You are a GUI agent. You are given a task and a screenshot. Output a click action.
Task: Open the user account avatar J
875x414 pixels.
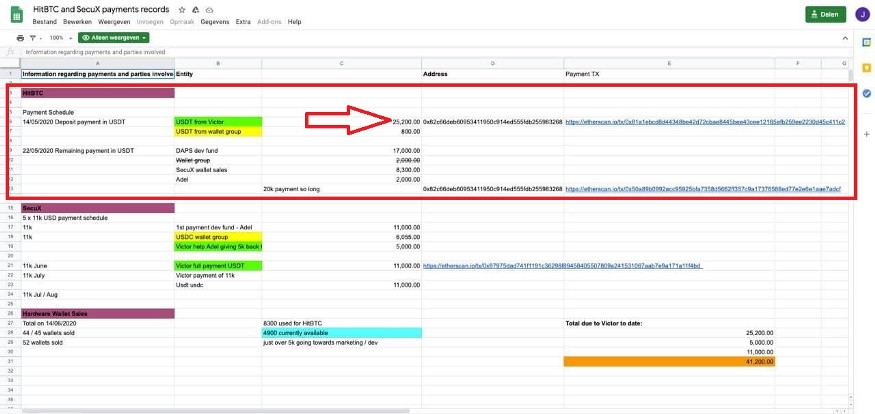[862, 15]
